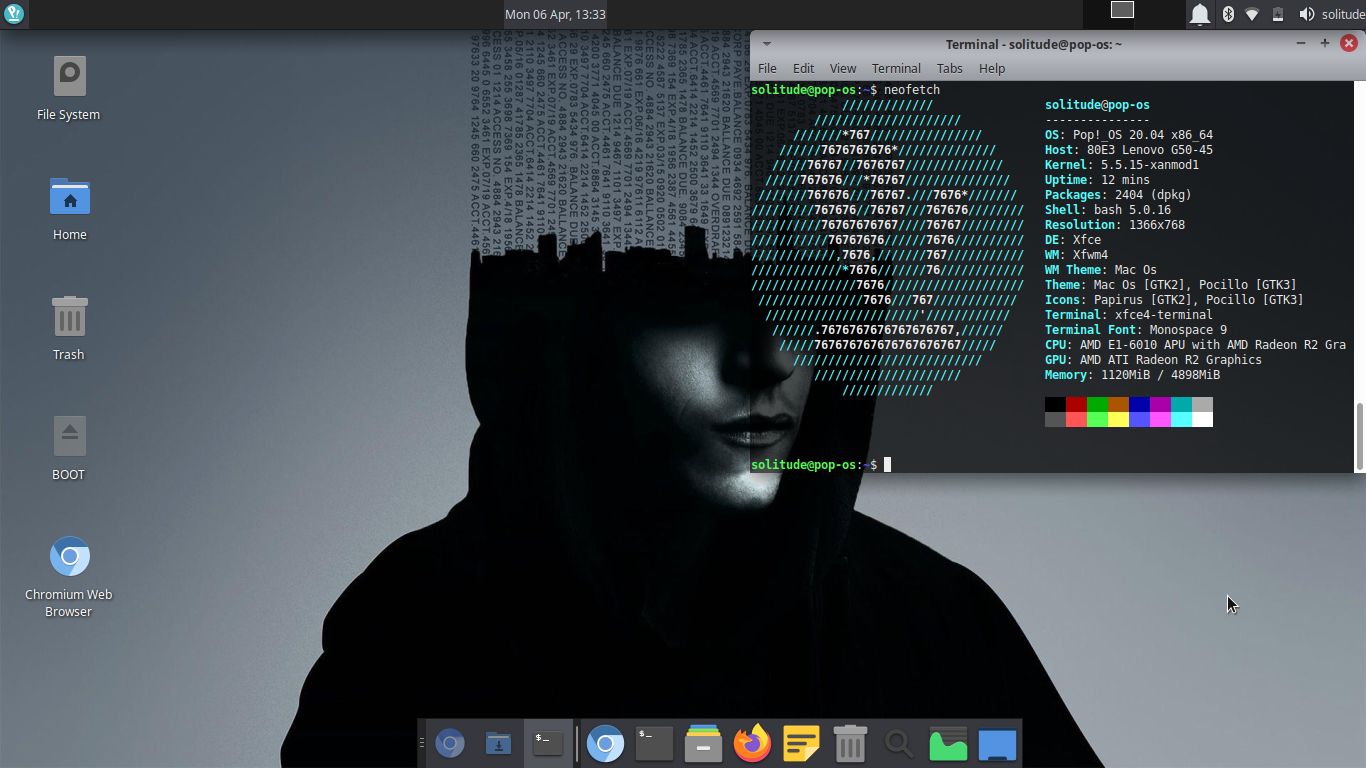Screen dimensions: 1366x768
Task: Toggle Bluetooth from the system tray
Action: coord(1228,14)
